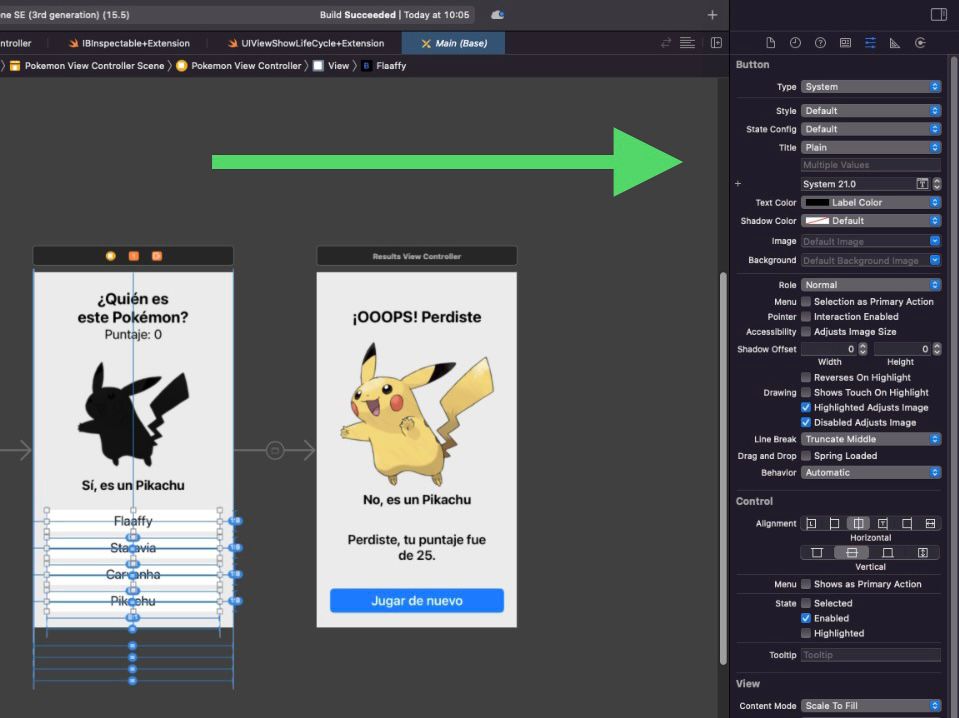Image resolution: width=959 pixels, height=718 pixels.
Task: Click the cloud status icon in toolbar
Action: [497, 15]
